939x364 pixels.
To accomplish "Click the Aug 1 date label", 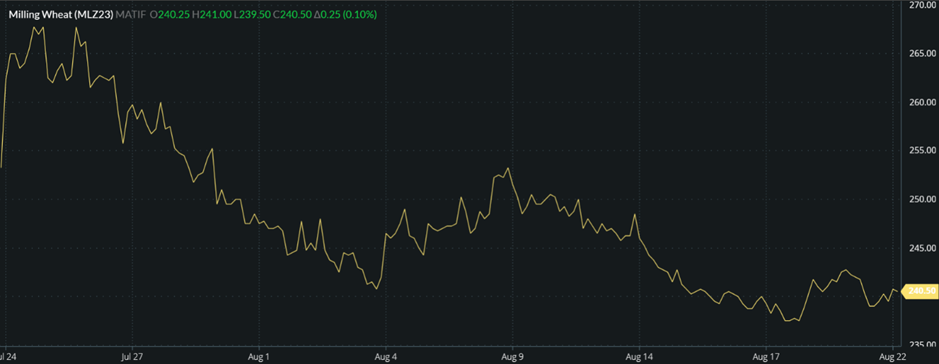I will tap(259, 357).
